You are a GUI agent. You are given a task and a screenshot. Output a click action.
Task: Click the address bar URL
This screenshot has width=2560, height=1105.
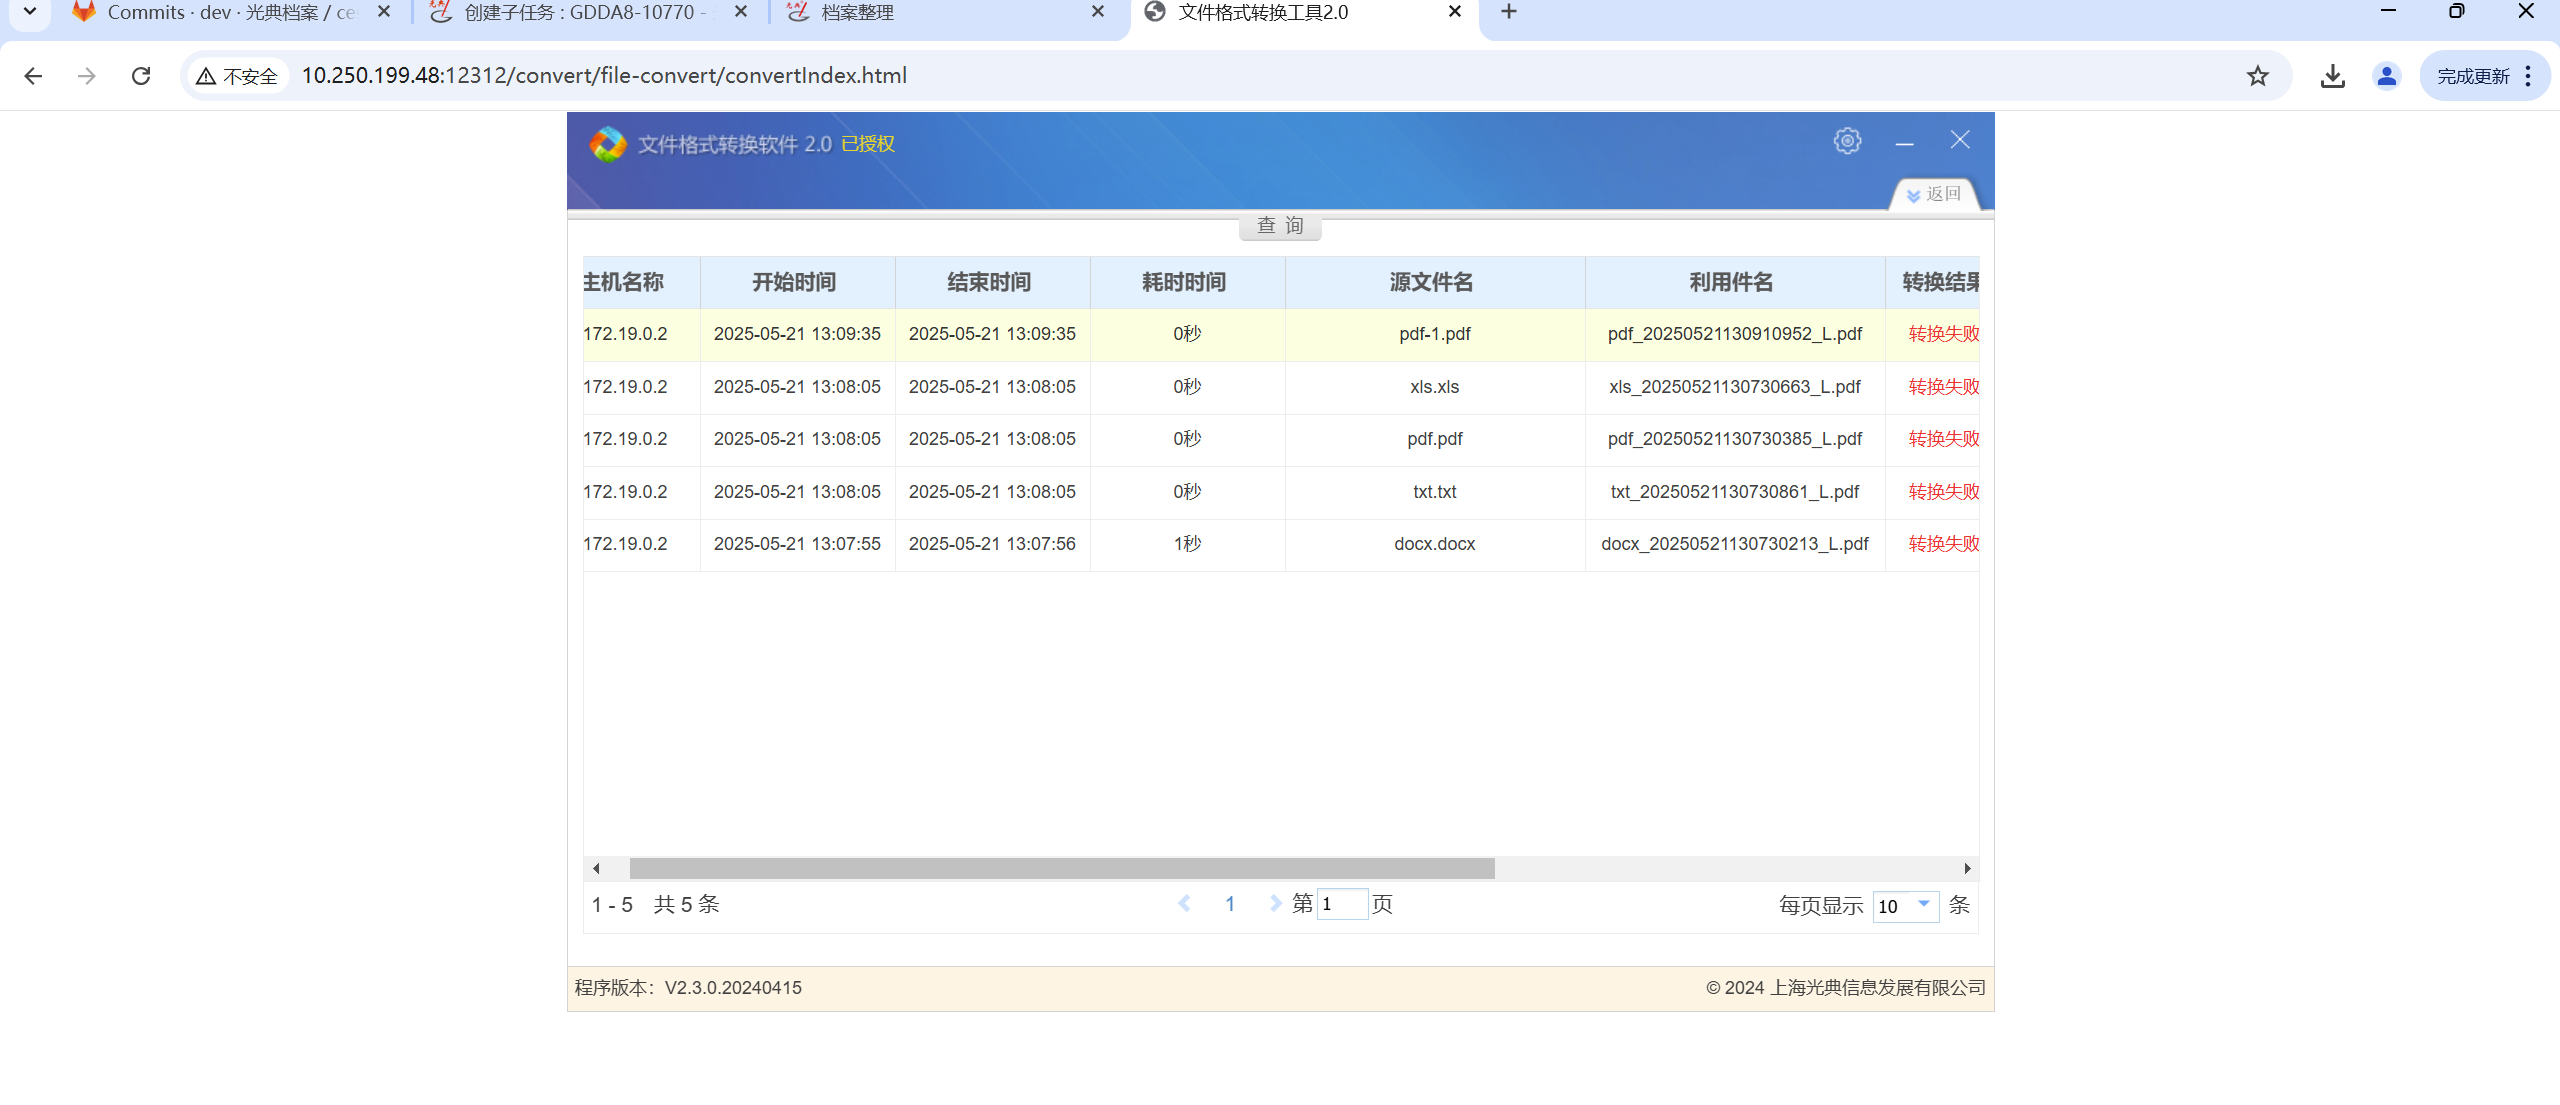pyautogui.click(x=604, y=76)
